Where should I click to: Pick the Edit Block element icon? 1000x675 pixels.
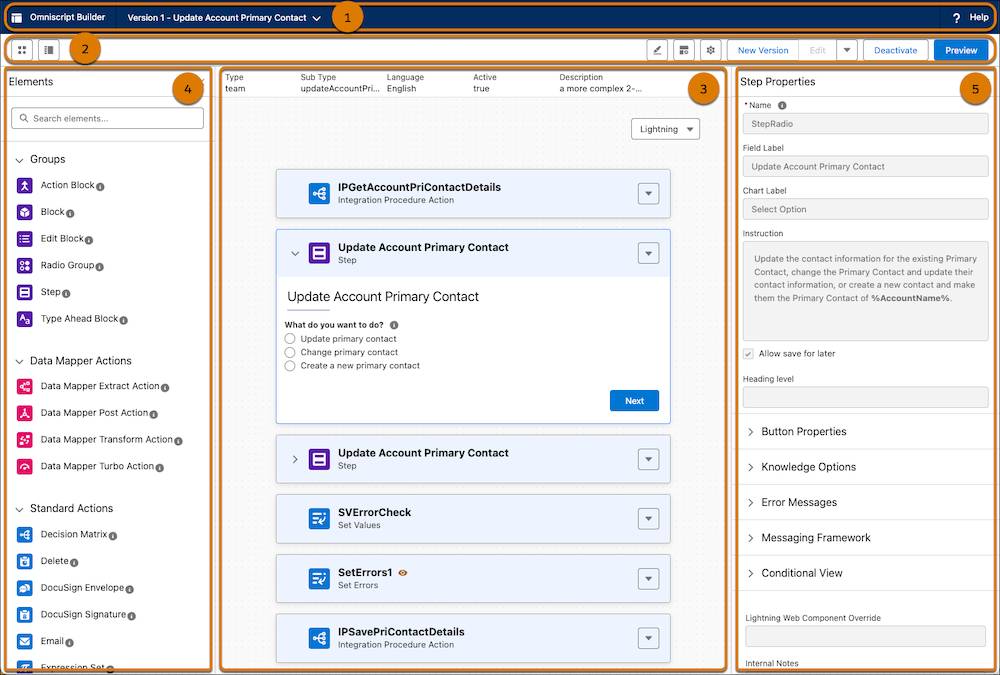click(x=24, y=239)
